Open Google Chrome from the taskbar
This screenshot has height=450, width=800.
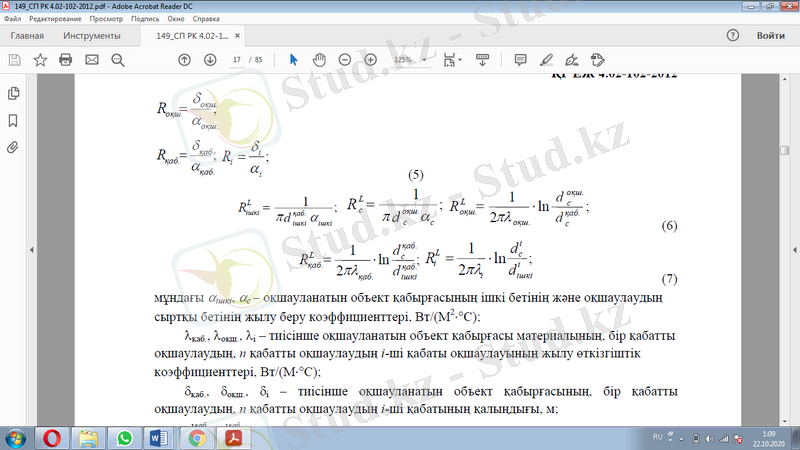[x=197, y=438]
